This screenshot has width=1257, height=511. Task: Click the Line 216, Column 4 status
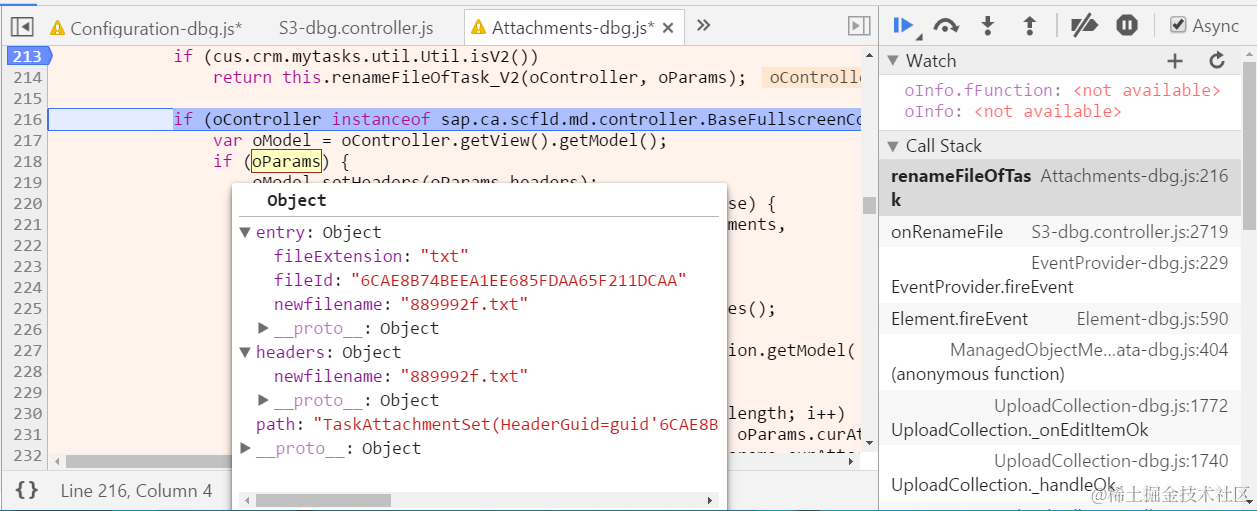click(136, 491)
